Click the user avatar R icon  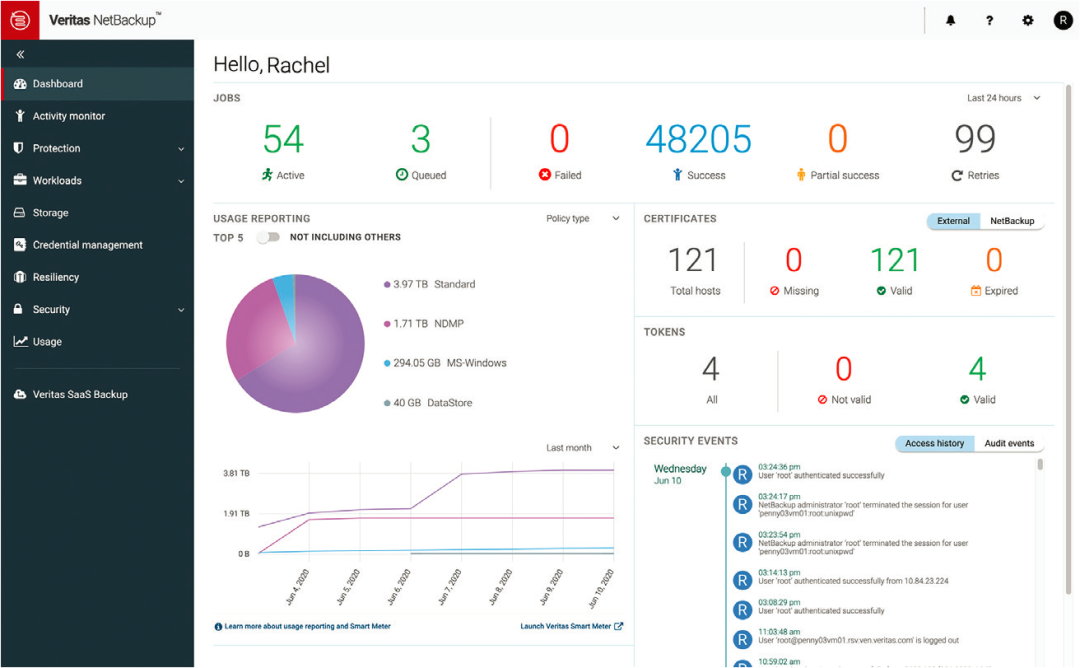[x=1062, y=20]
